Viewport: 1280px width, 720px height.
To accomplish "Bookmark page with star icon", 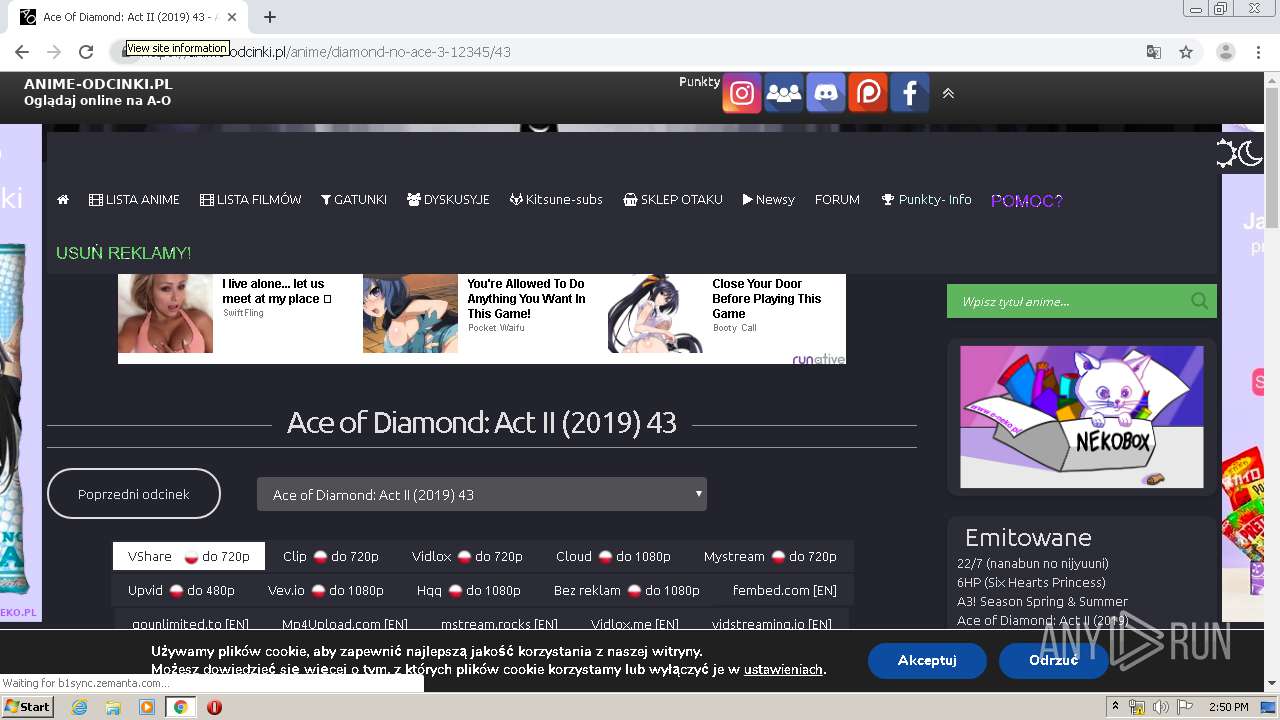I will [x=1186, y=52].
